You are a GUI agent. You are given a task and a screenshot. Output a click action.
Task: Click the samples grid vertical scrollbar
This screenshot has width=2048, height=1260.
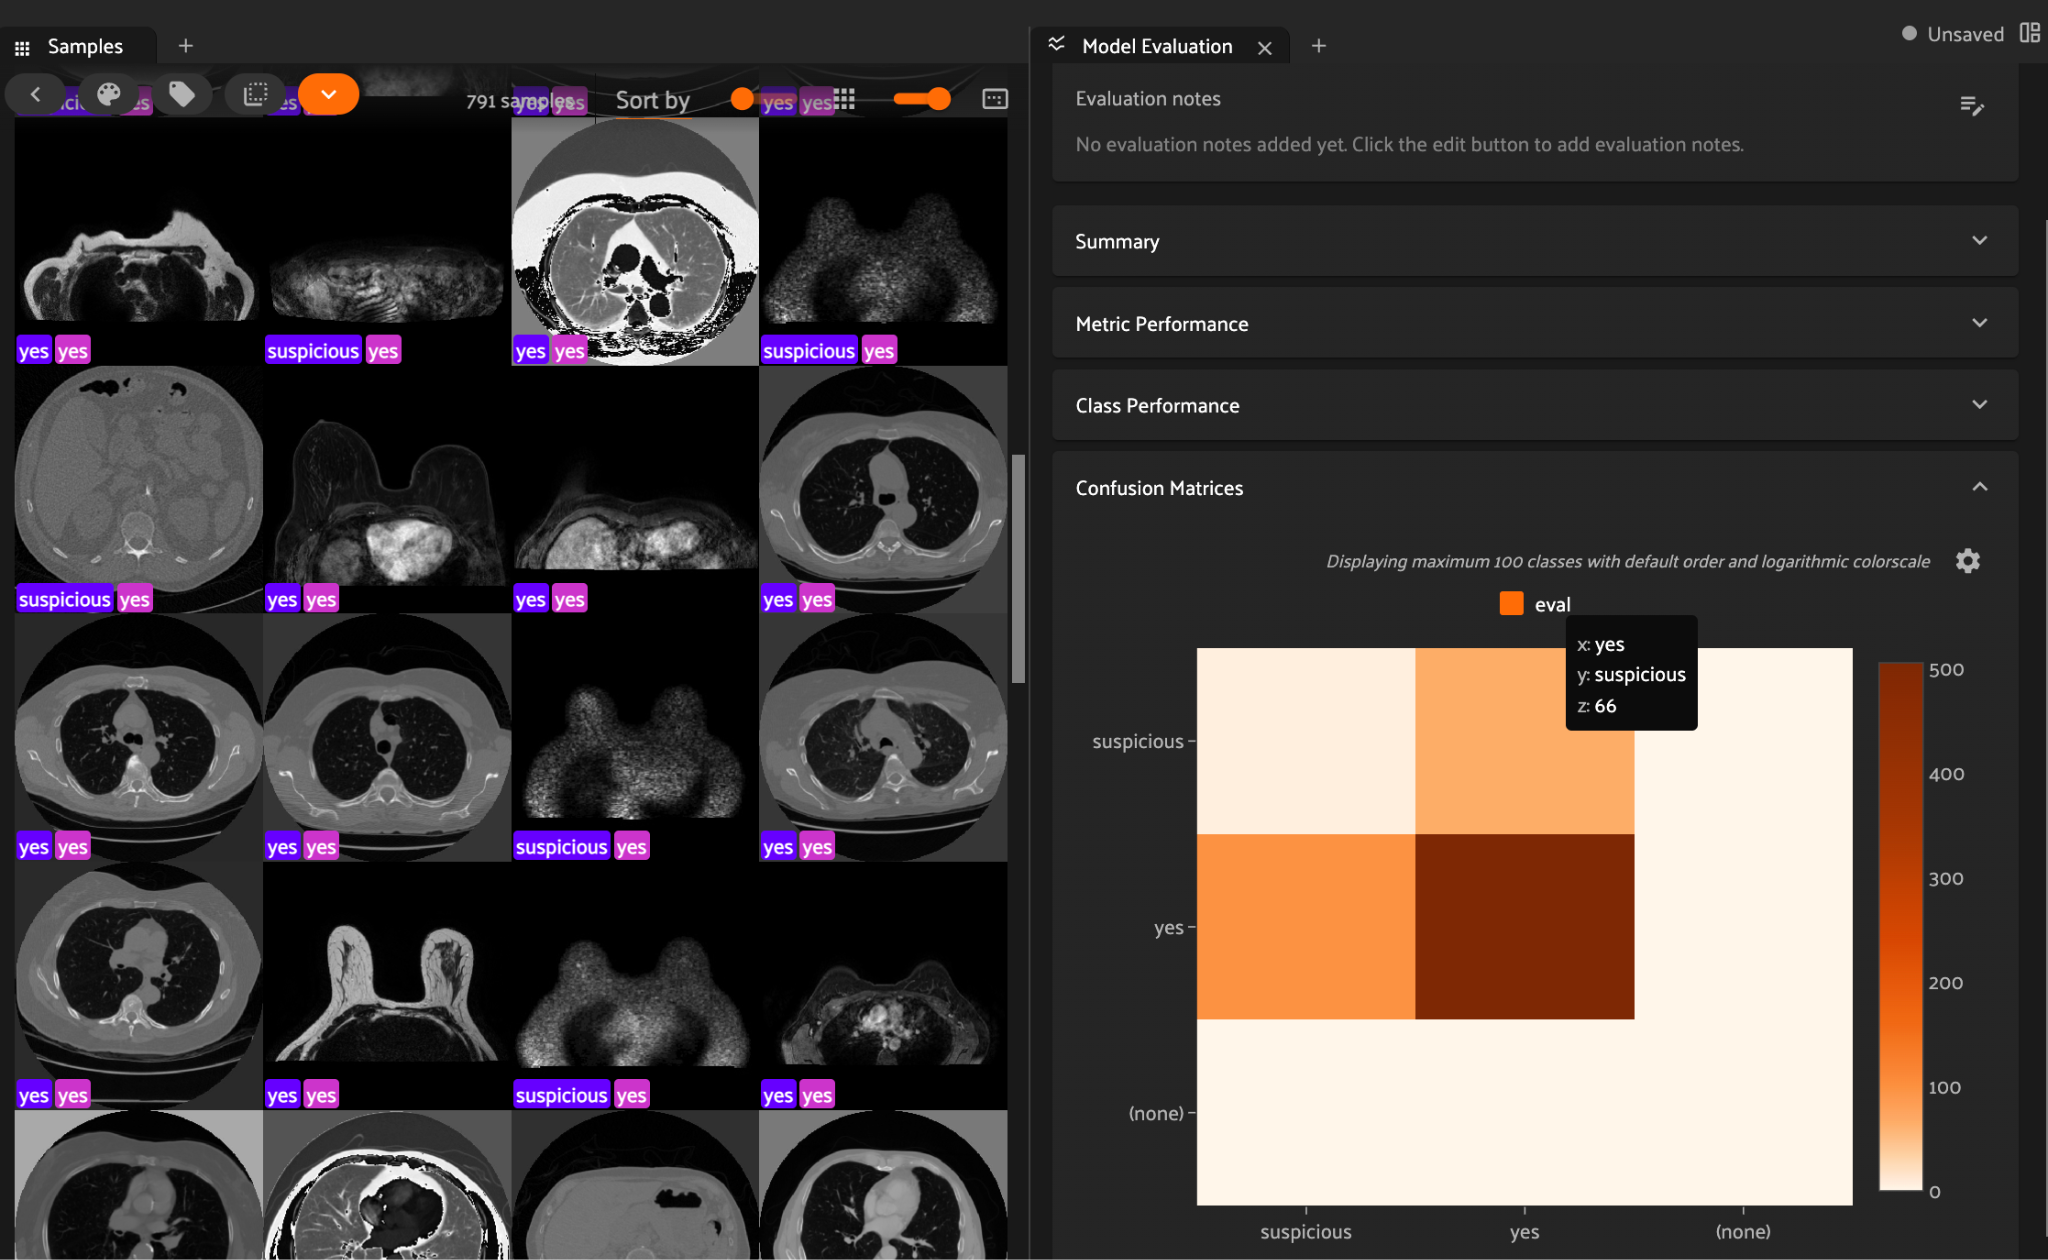coord(1018,568)
